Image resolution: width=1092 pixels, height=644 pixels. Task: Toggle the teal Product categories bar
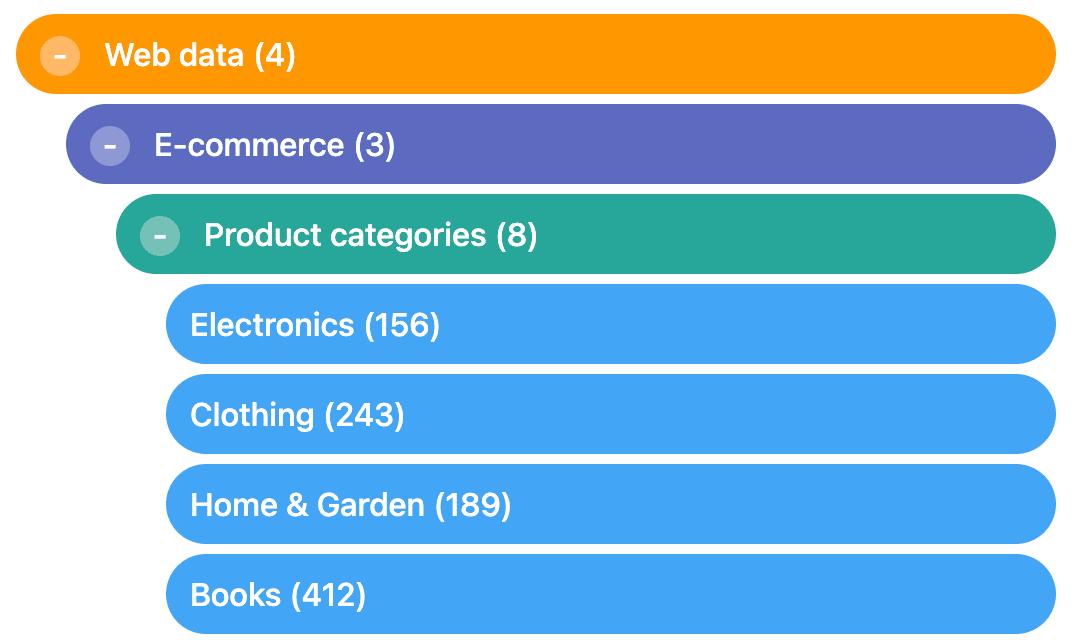(586, 234)
